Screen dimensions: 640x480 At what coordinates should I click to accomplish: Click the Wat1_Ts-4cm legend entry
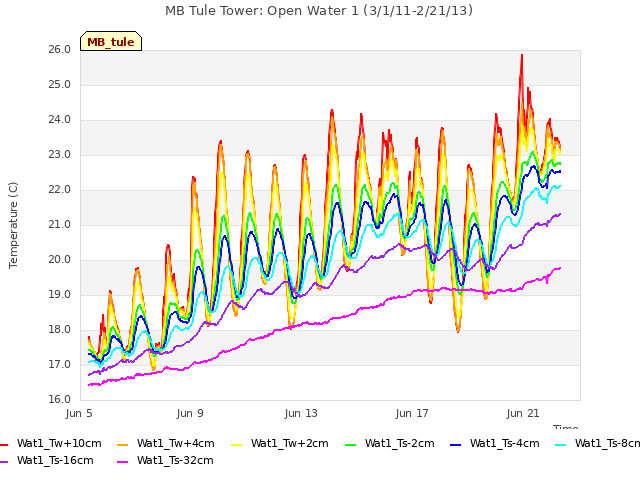(495, 443)
